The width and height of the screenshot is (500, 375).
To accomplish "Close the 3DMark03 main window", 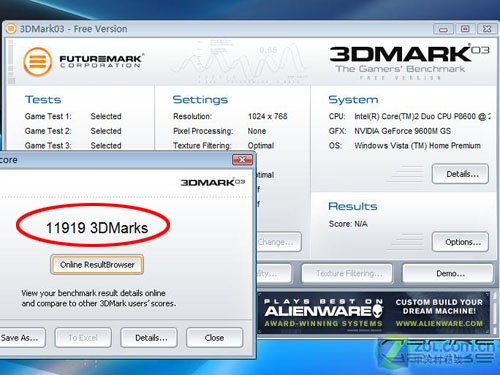I will click(487, 29).
